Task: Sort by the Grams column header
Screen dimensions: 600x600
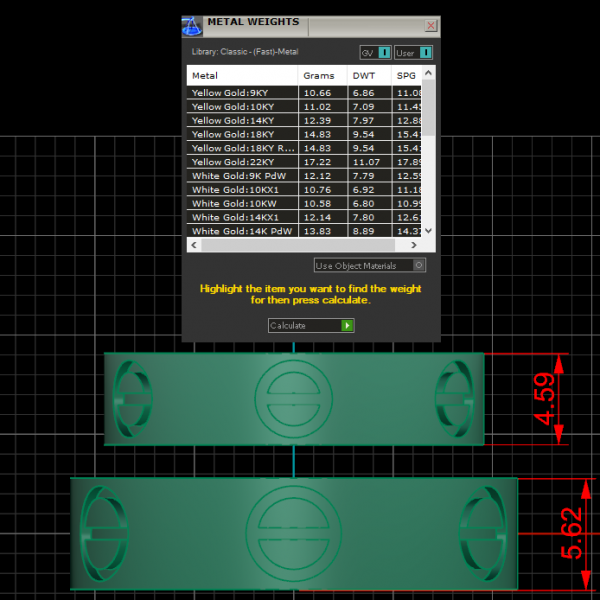Action: pyautogui.click(x=320, y=76)
